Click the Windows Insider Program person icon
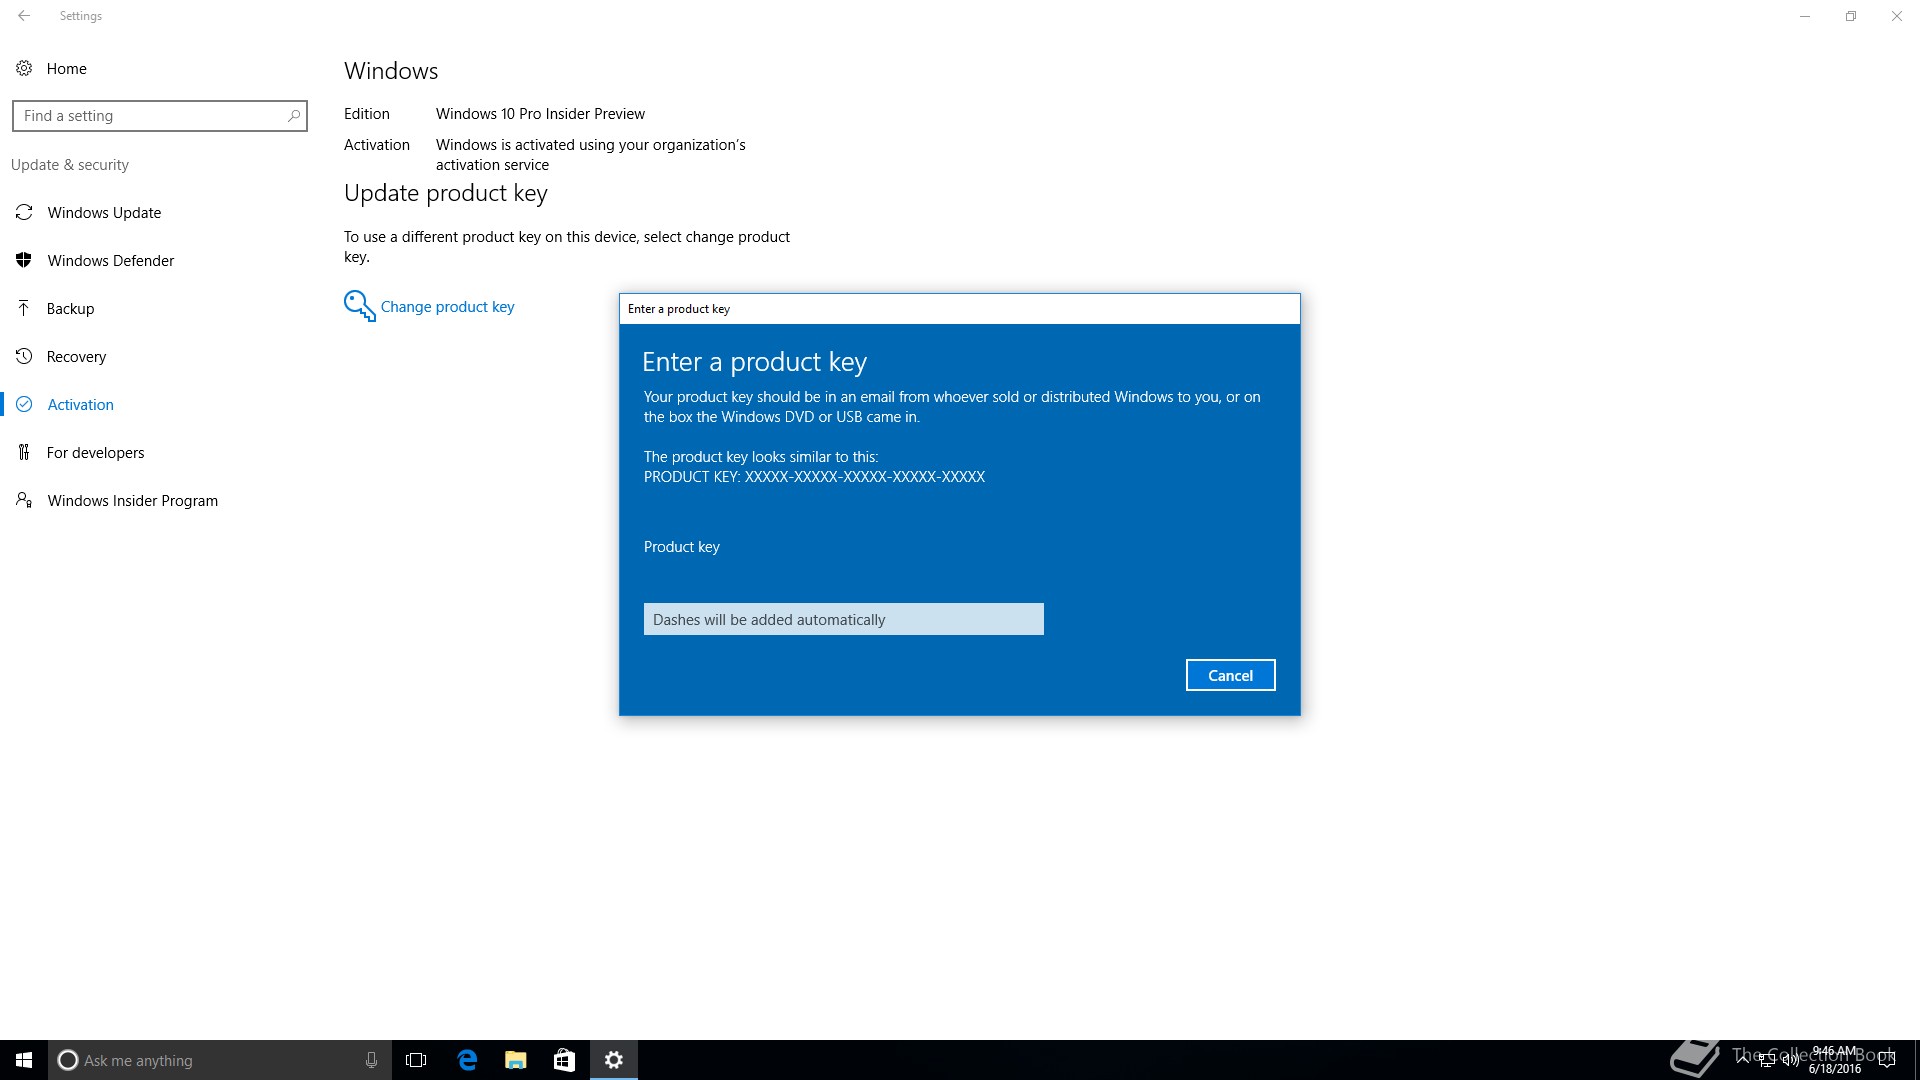 pyautogui.click(x=24, y=500)
